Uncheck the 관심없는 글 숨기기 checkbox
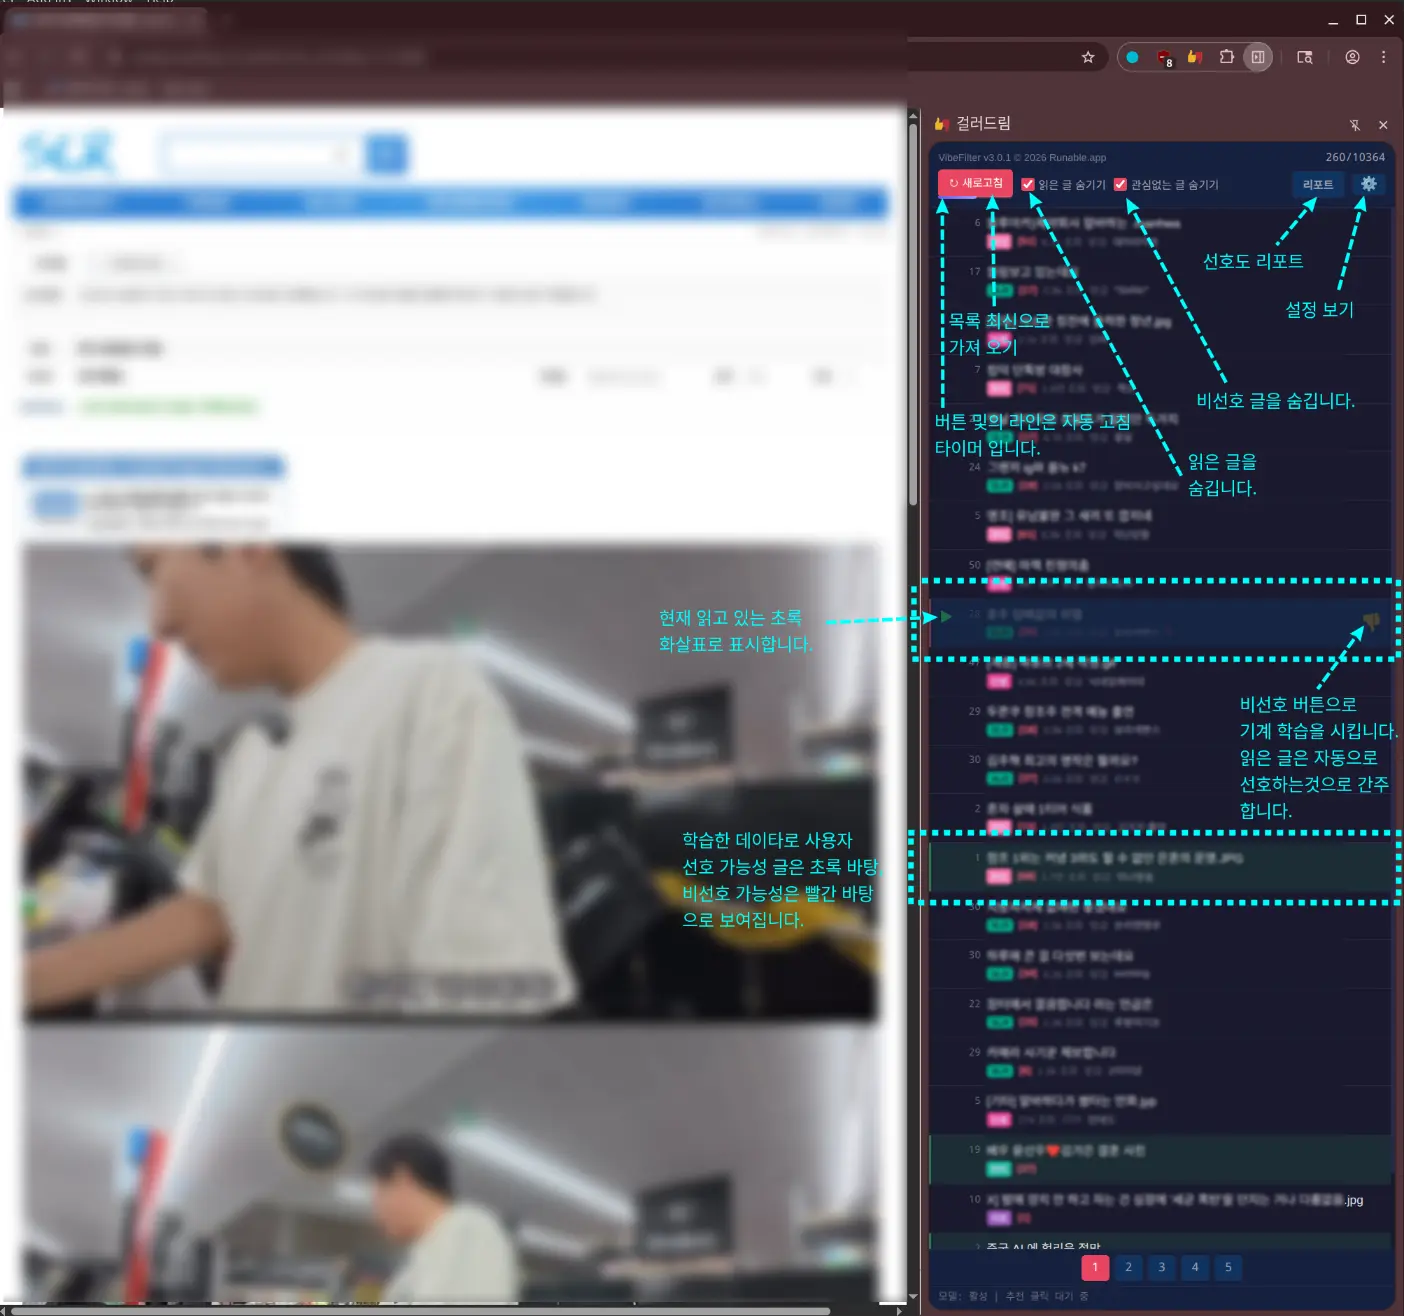The width and height of the screenshot is (1404, 1316). [1120, 184]
